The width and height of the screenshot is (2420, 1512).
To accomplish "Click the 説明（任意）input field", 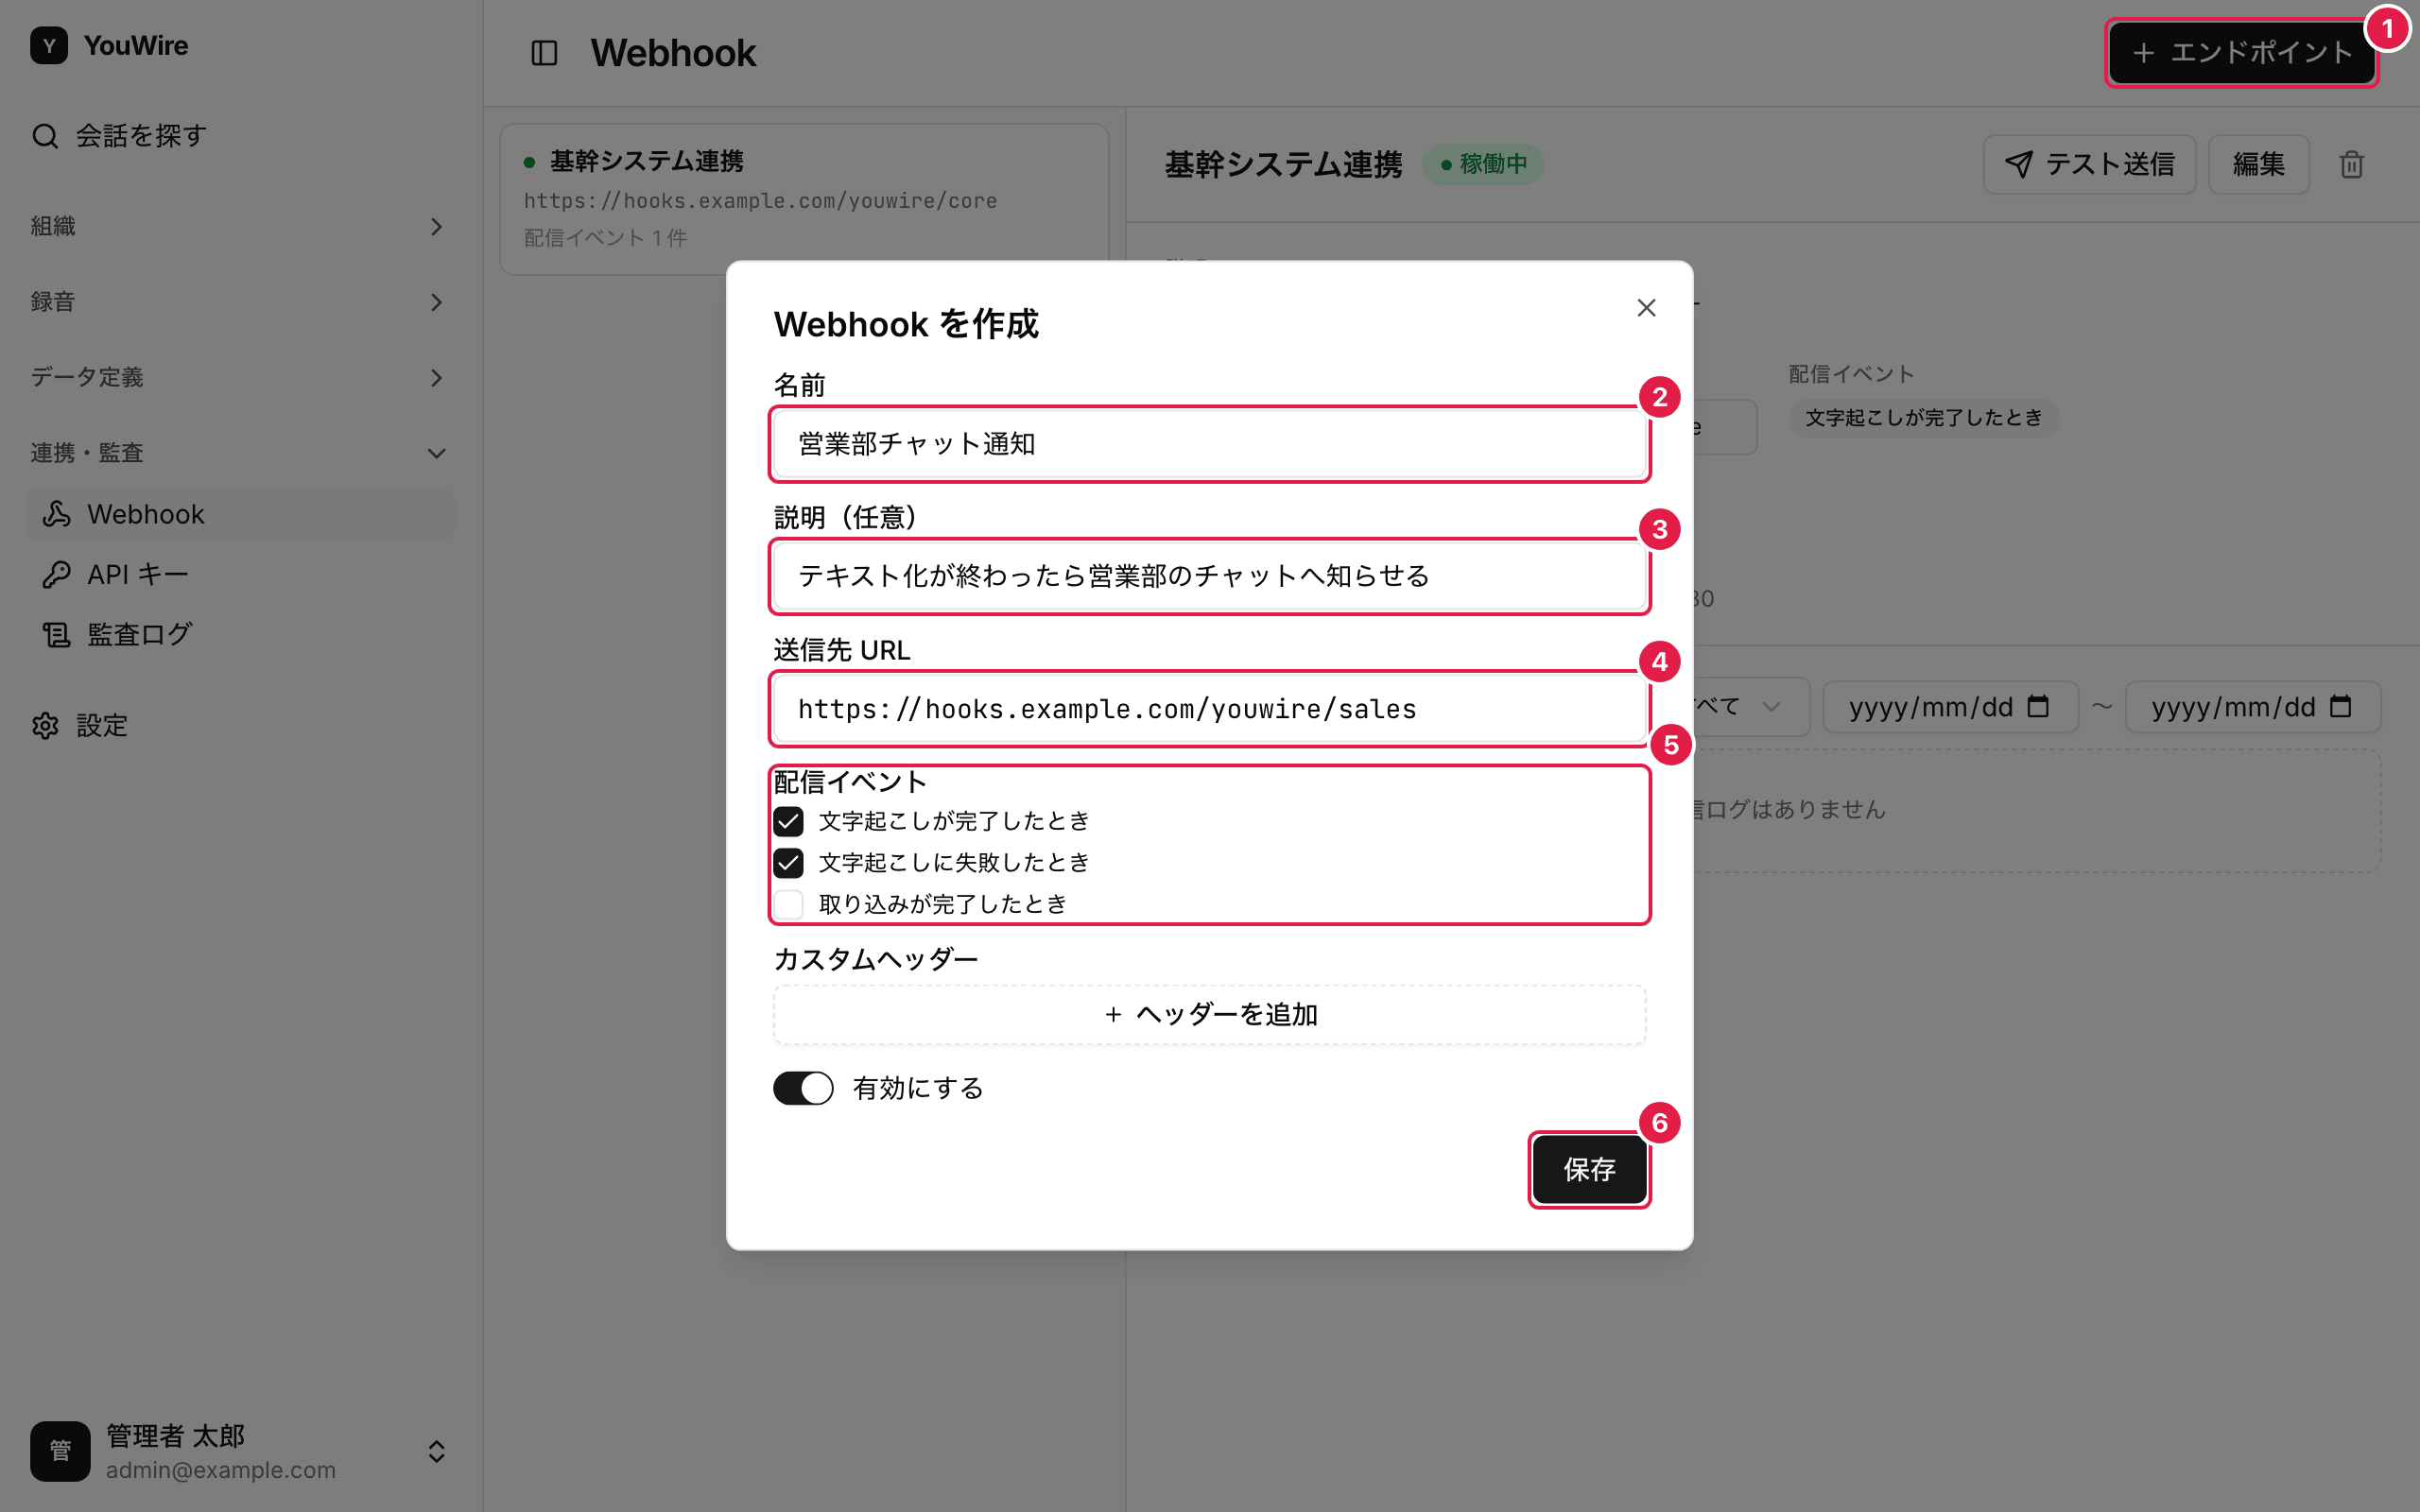I will [1209, 576].
